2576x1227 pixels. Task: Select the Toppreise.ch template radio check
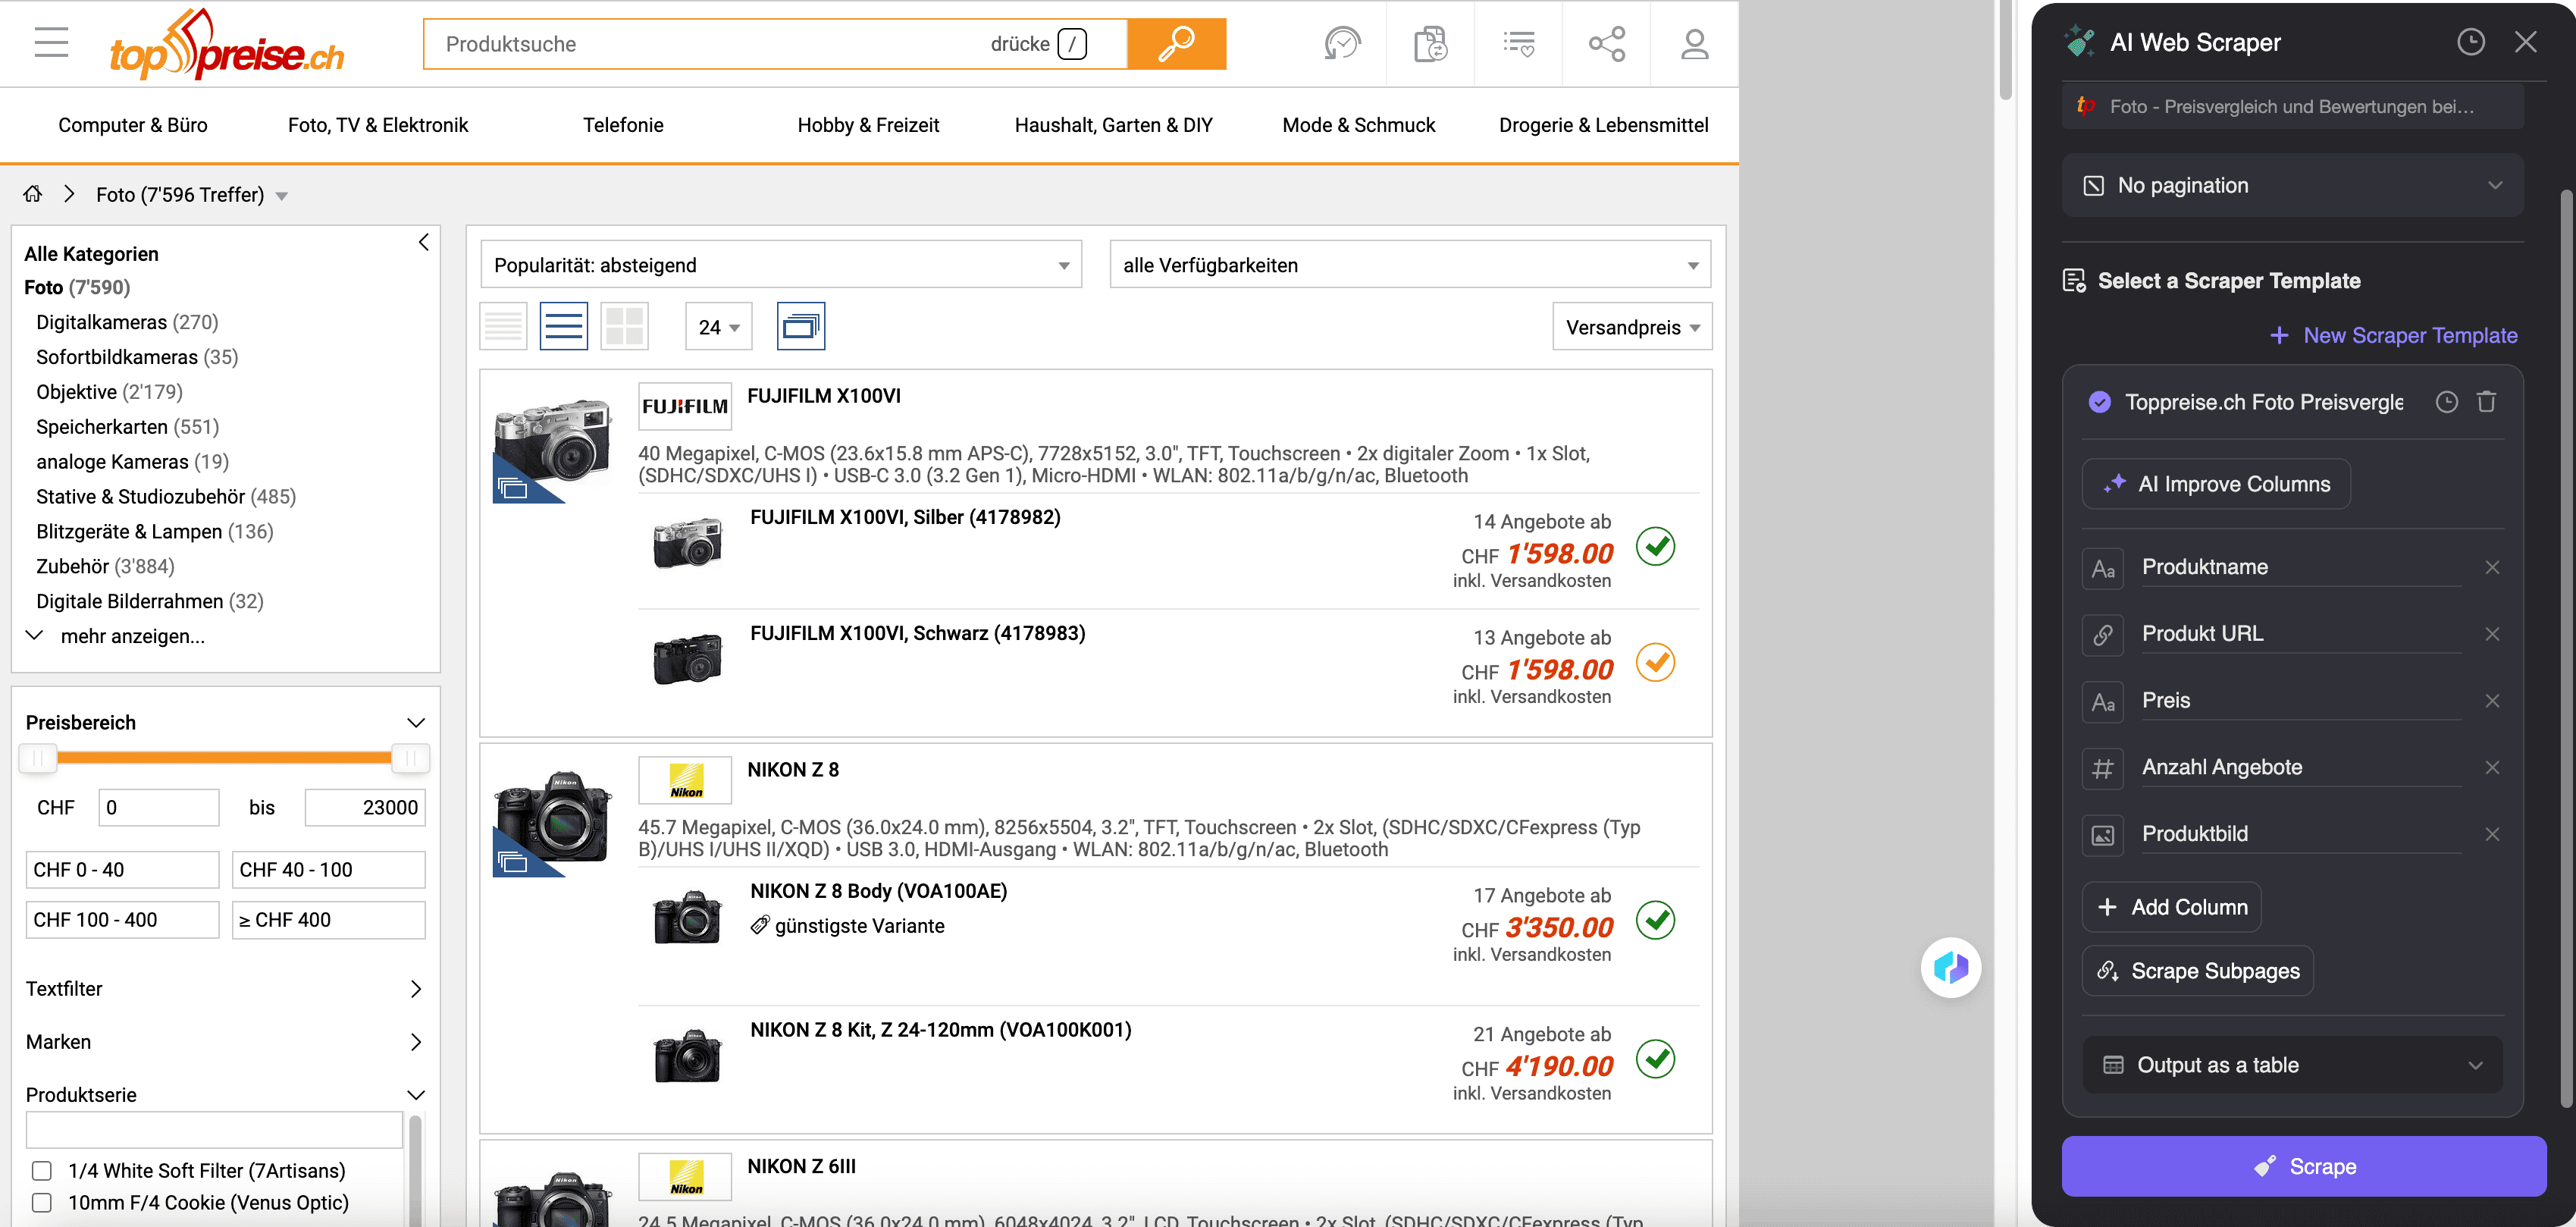coord(2099,402)
